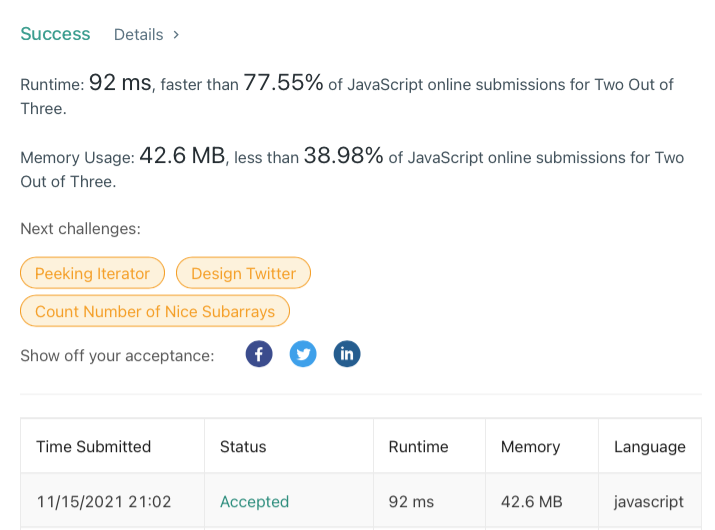This screenshot has height=530, width=715.
Task: Share acceptance on LinkedIn
Action: 347,354
